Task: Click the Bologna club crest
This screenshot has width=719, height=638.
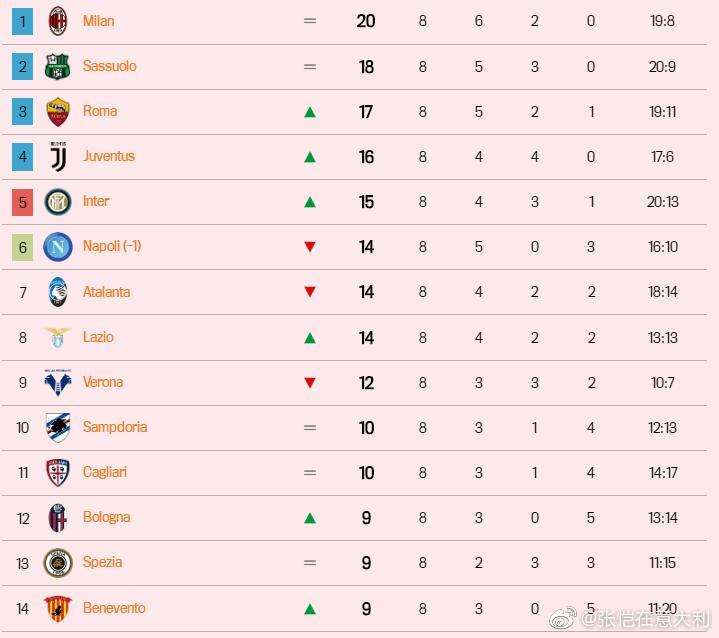Action: [58, 517]
